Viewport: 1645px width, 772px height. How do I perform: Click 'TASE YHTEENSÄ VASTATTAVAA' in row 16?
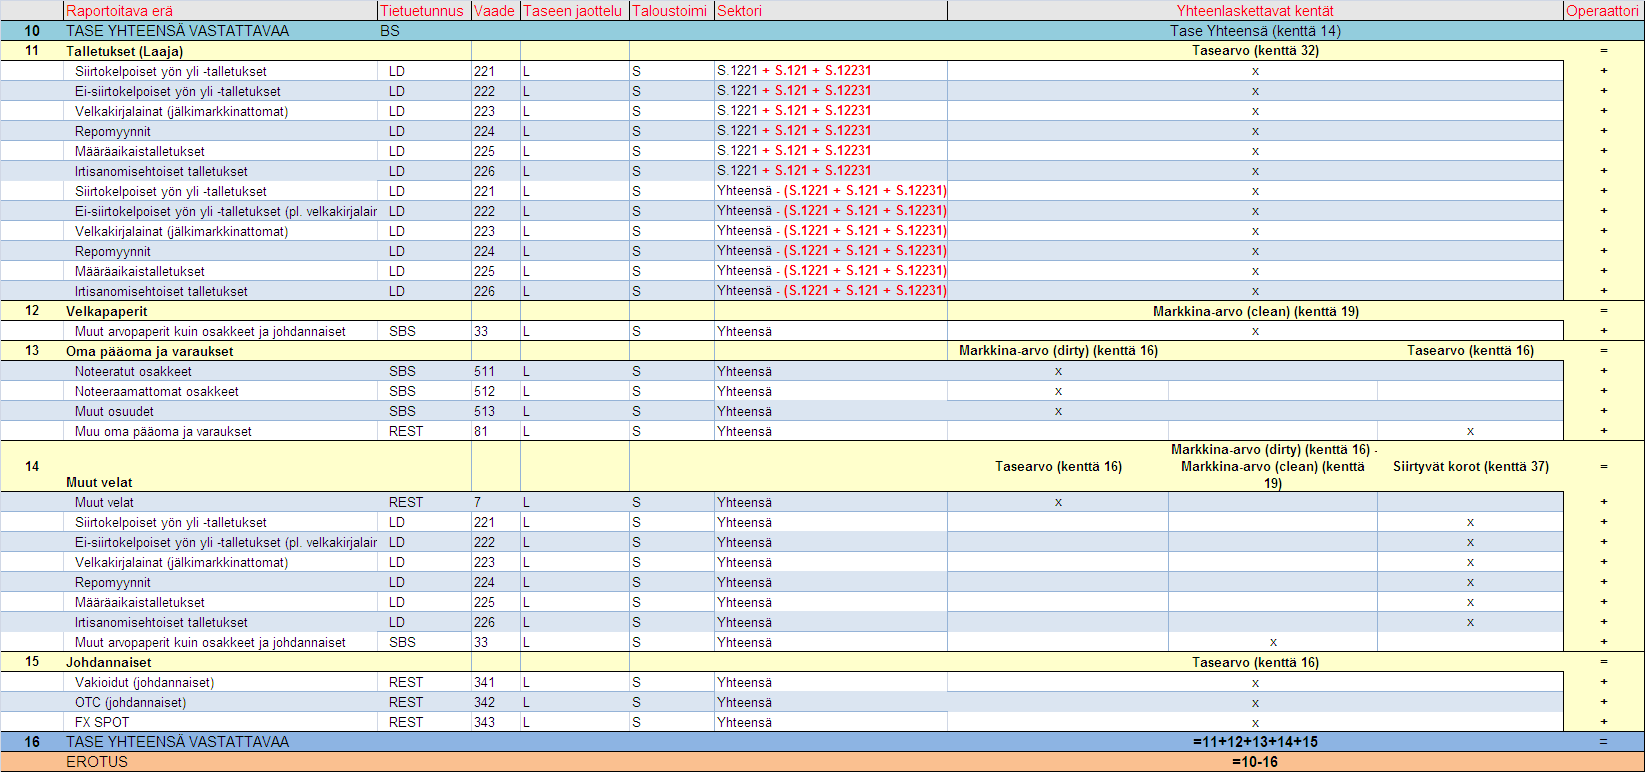(177, 742)
